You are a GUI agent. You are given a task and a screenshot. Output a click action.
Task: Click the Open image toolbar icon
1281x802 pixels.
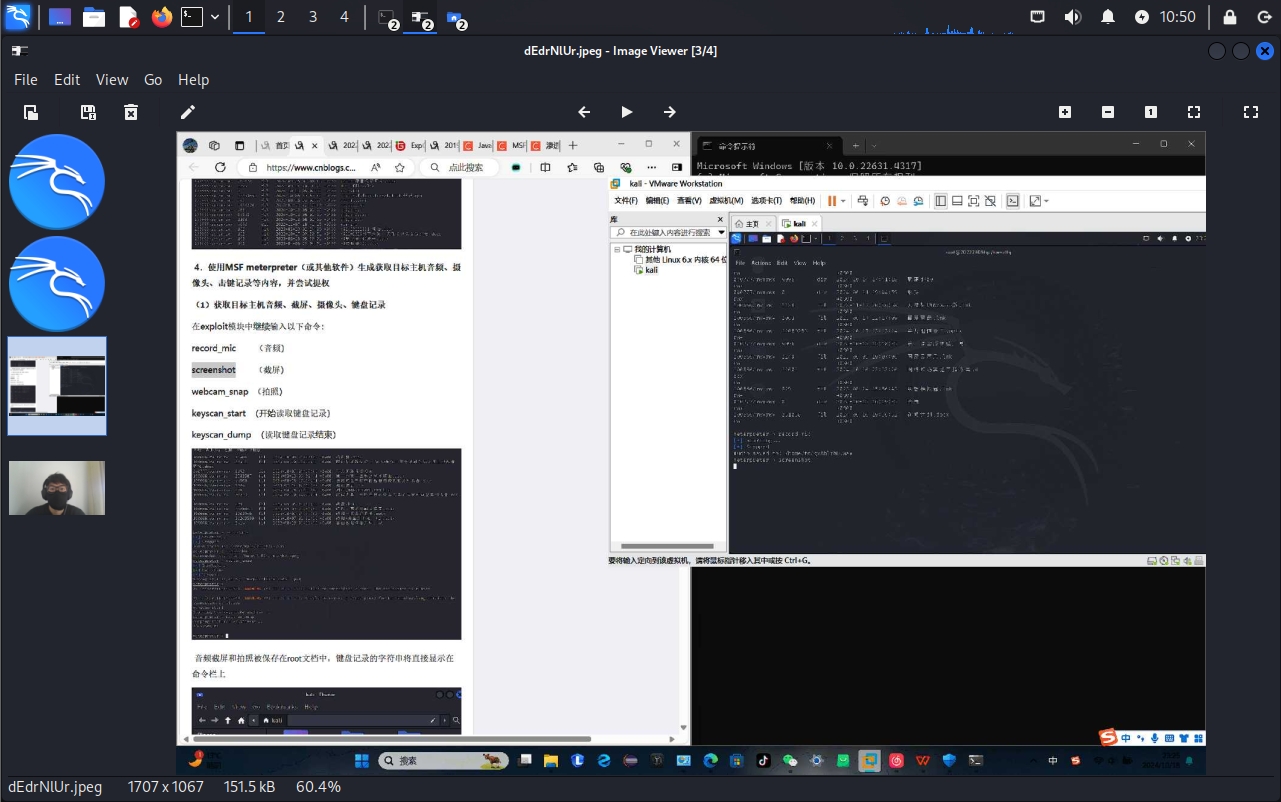31,112
